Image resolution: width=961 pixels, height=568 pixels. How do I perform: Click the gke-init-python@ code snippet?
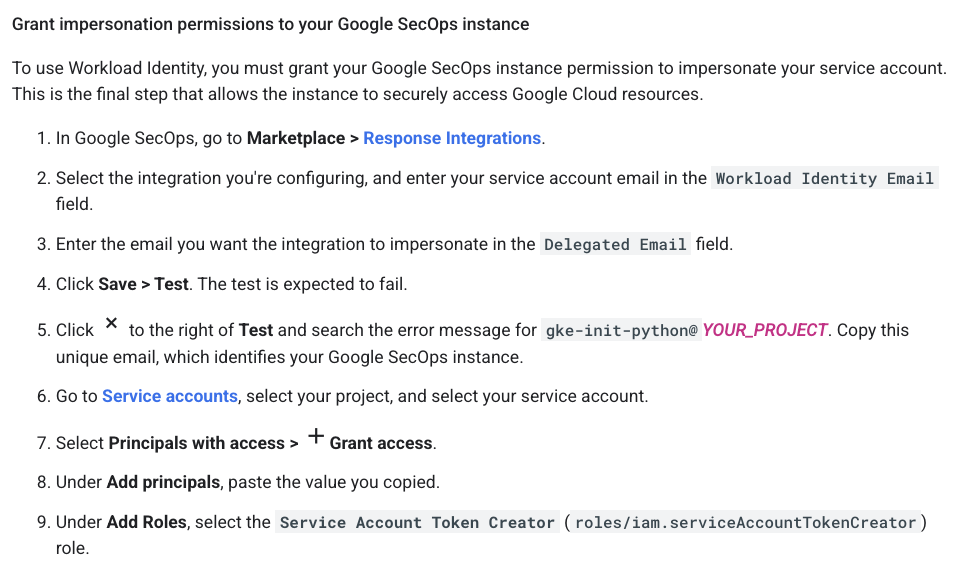coord(621,330)
